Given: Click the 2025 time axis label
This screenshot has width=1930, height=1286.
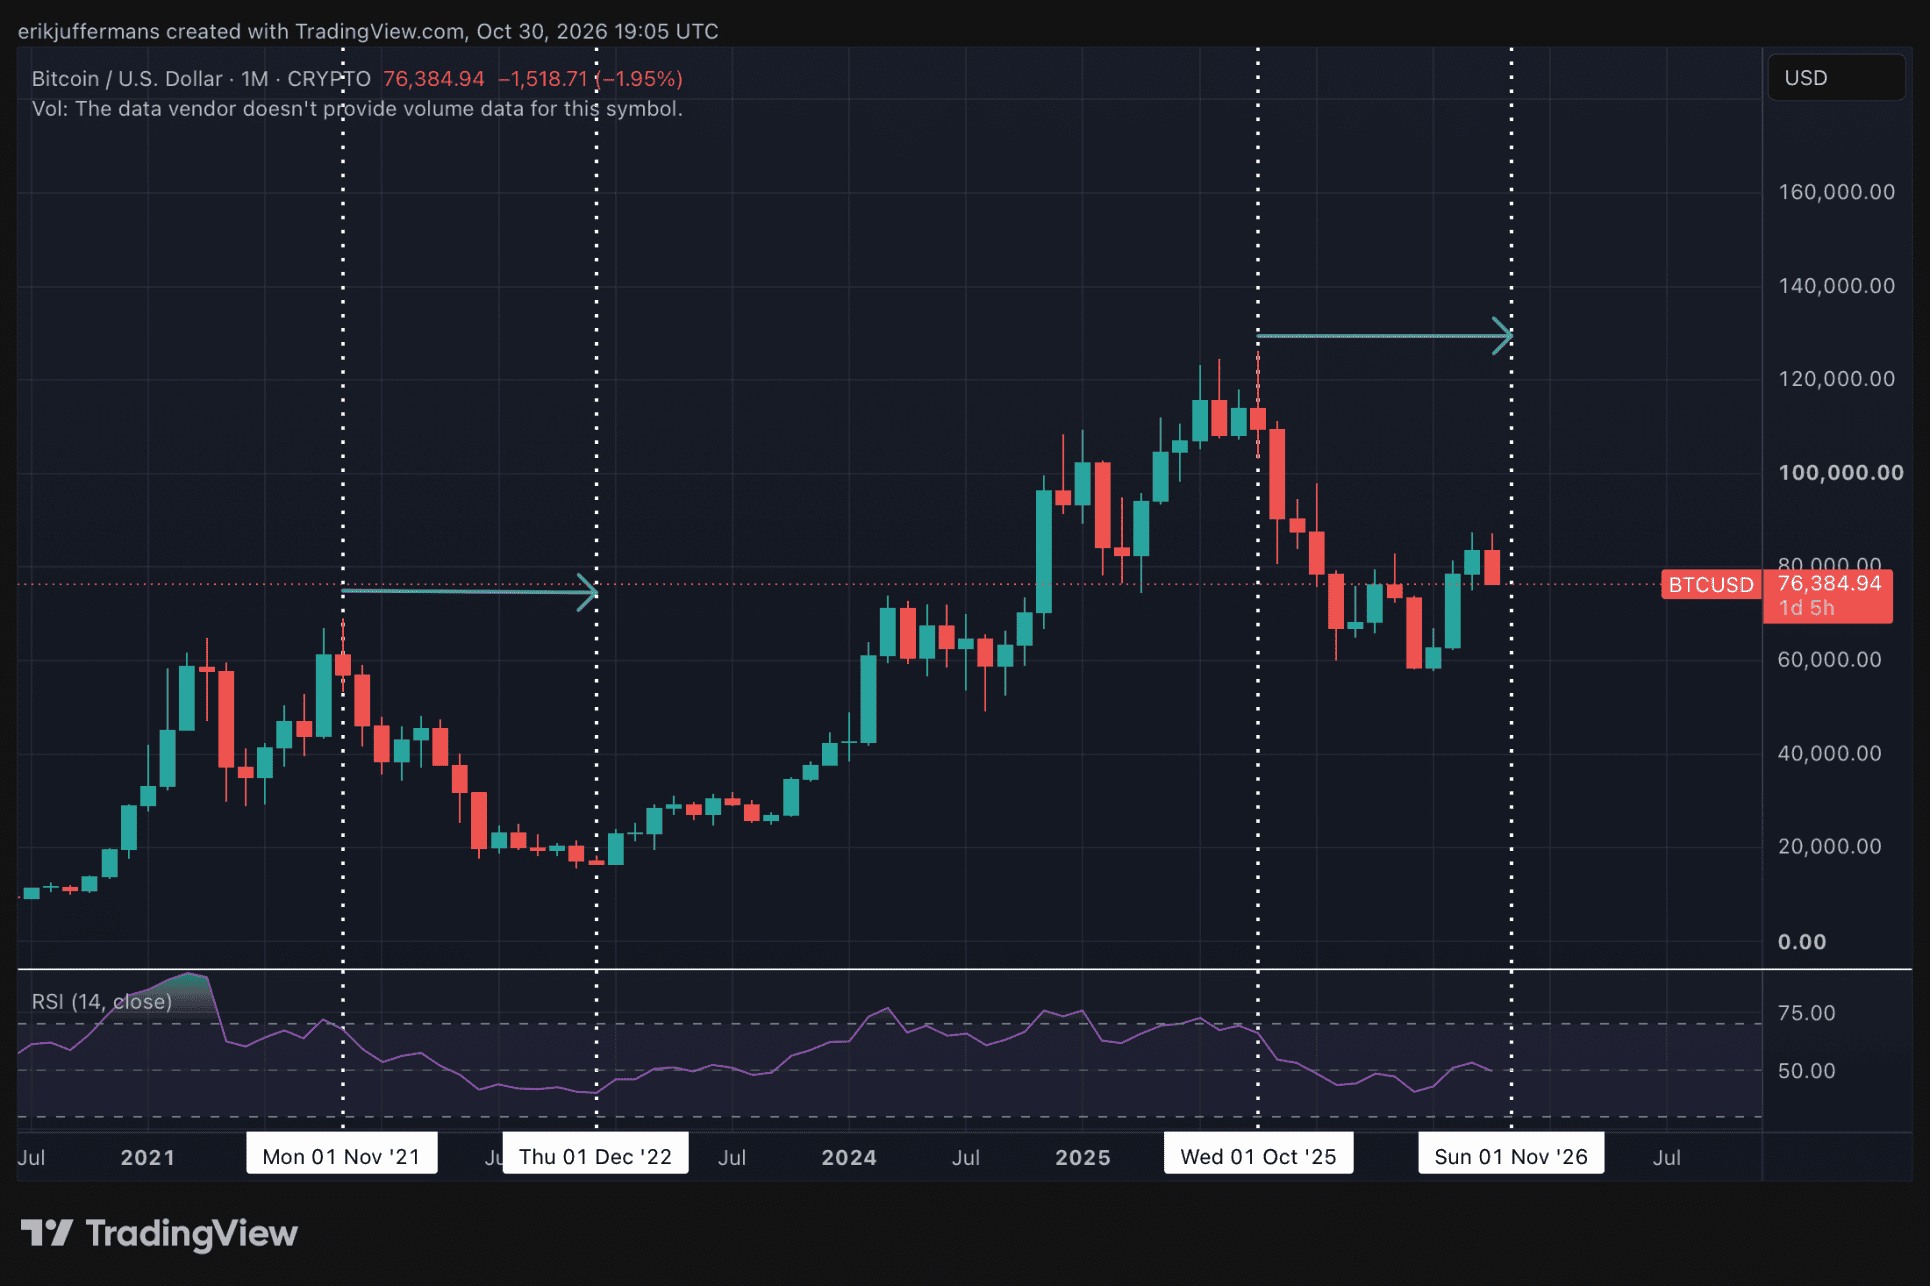Looking at the screenshot, I should tap(1083, 1157).
